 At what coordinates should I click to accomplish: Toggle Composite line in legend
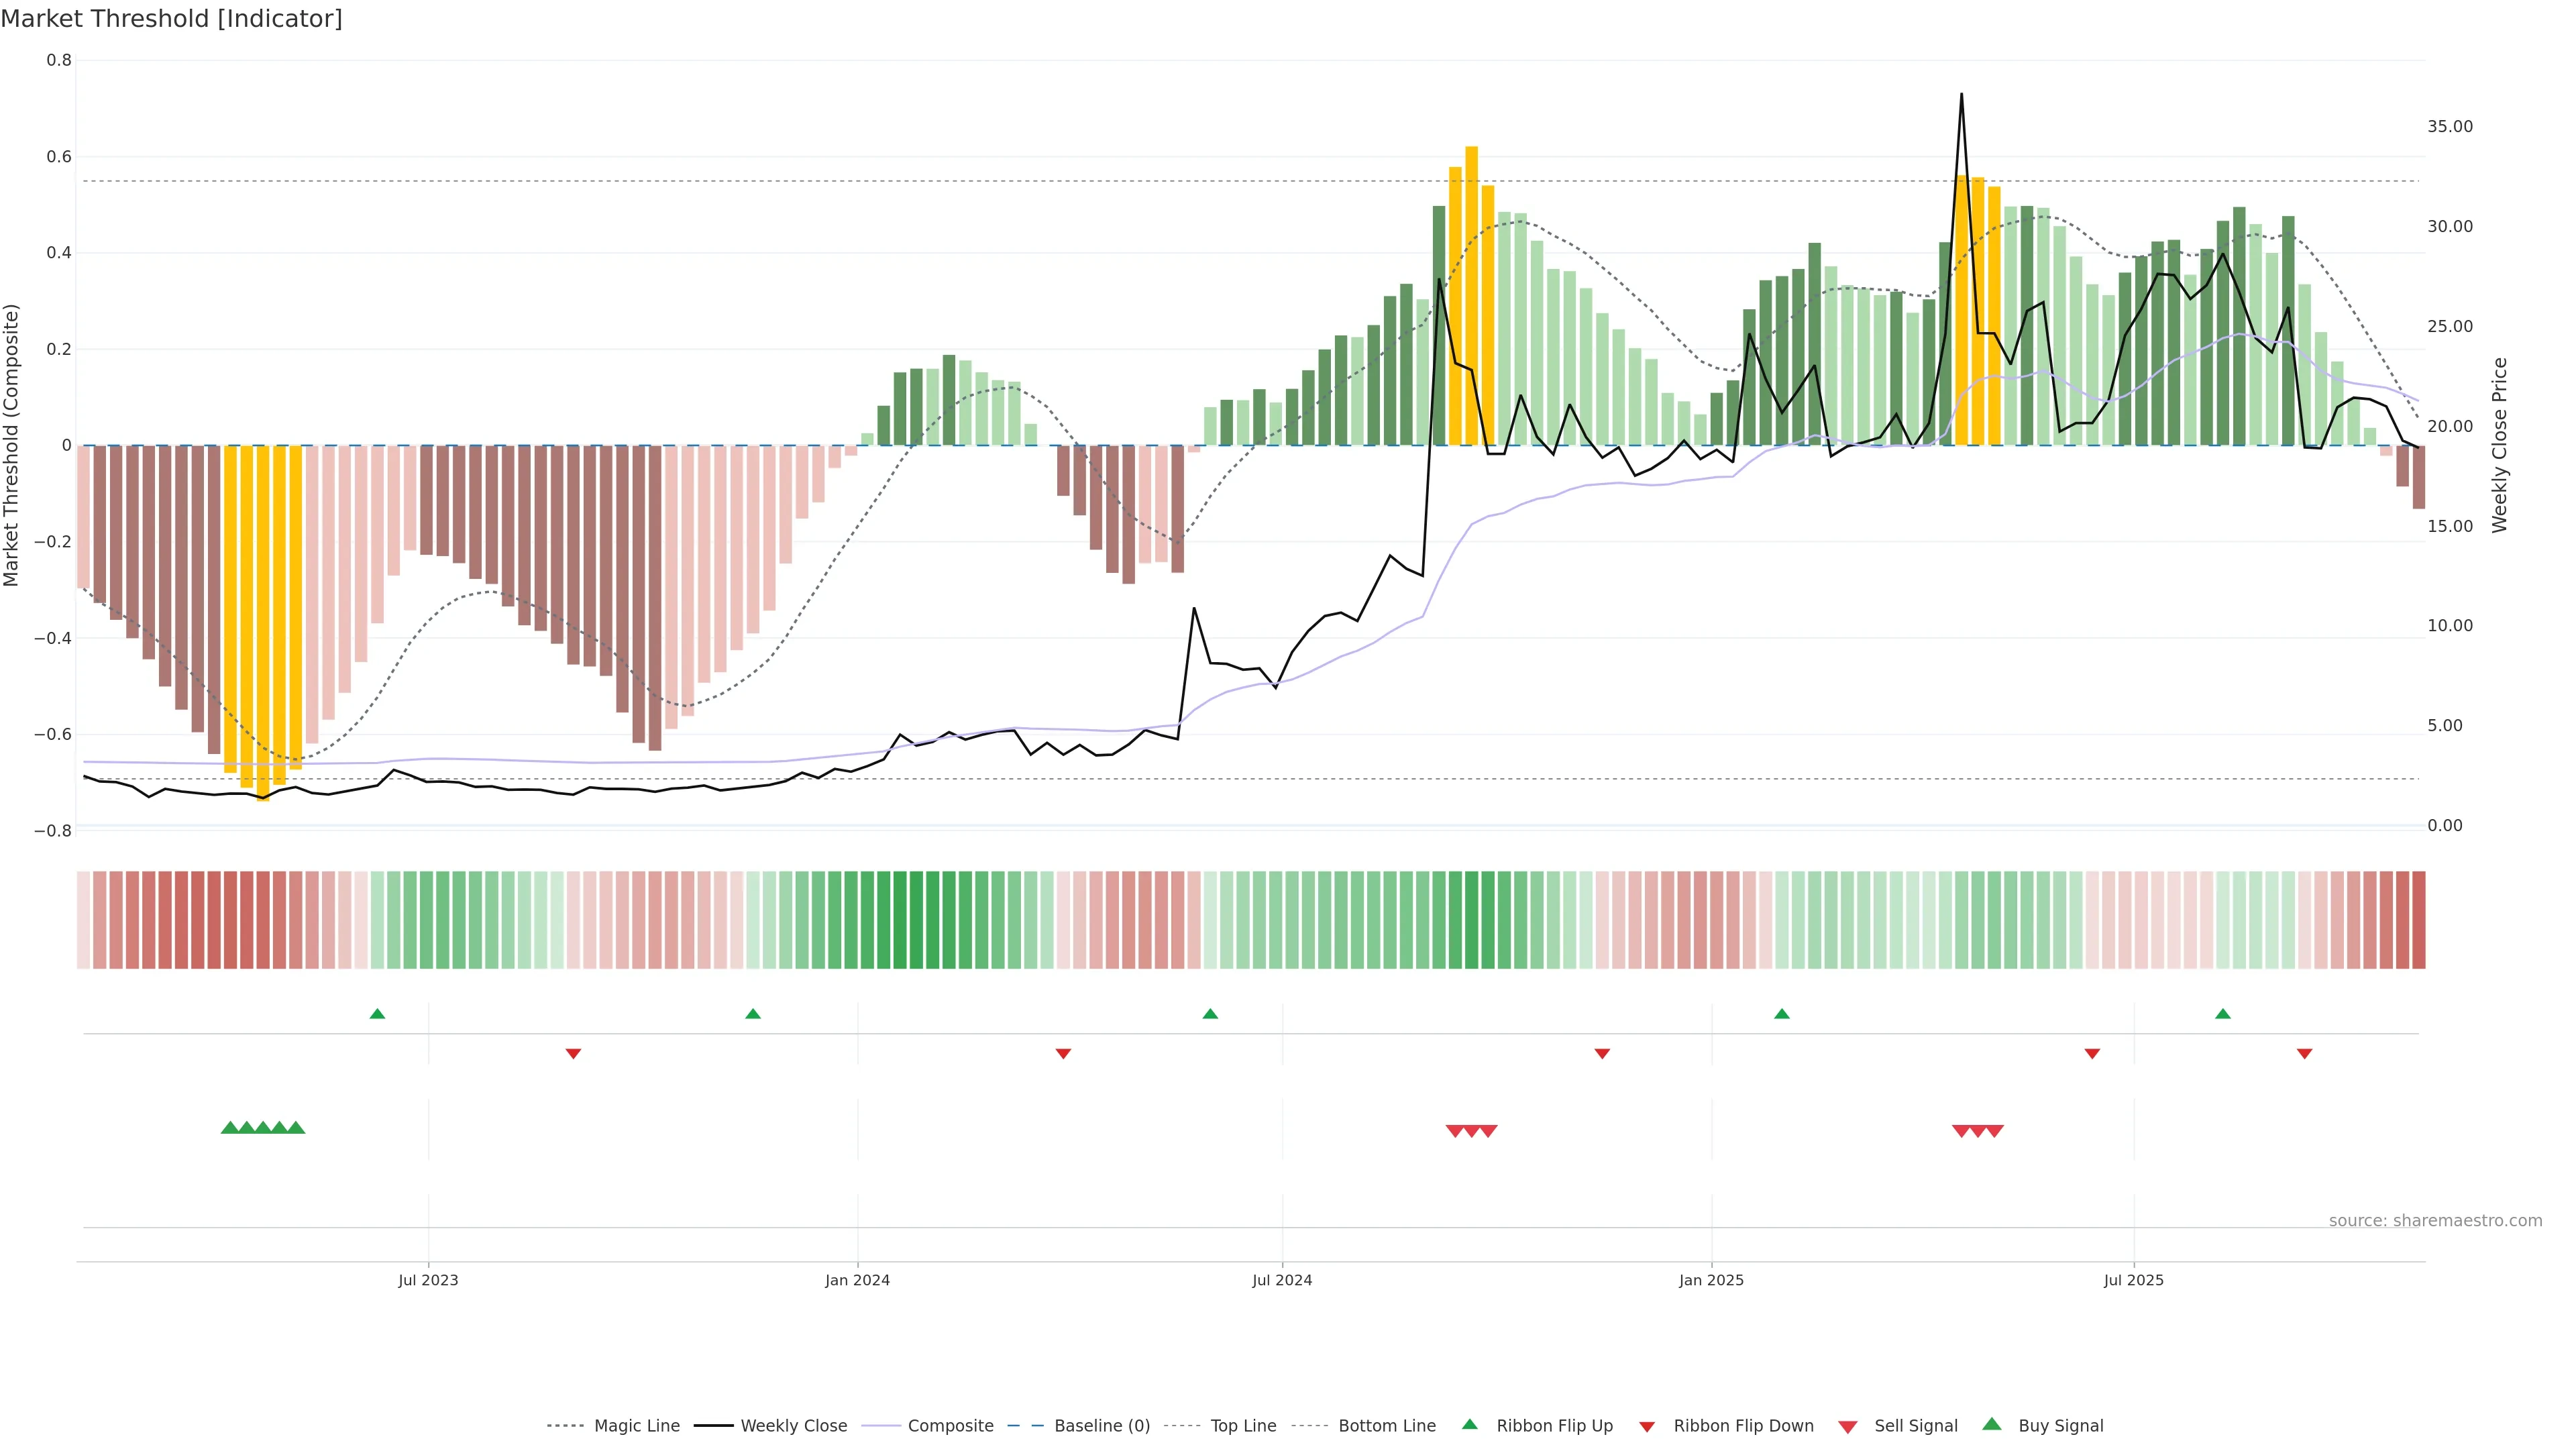tap(950, 1426)
